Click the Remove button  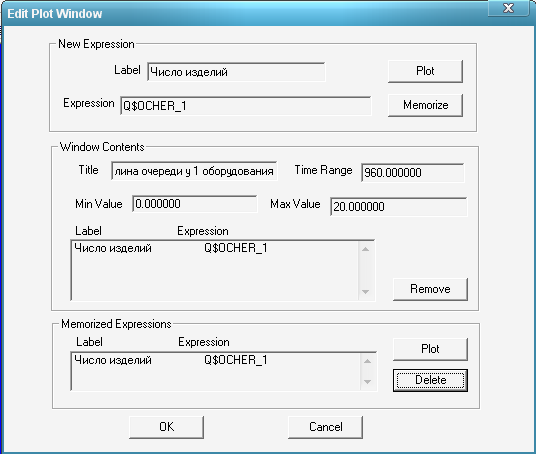click(430, 289)
